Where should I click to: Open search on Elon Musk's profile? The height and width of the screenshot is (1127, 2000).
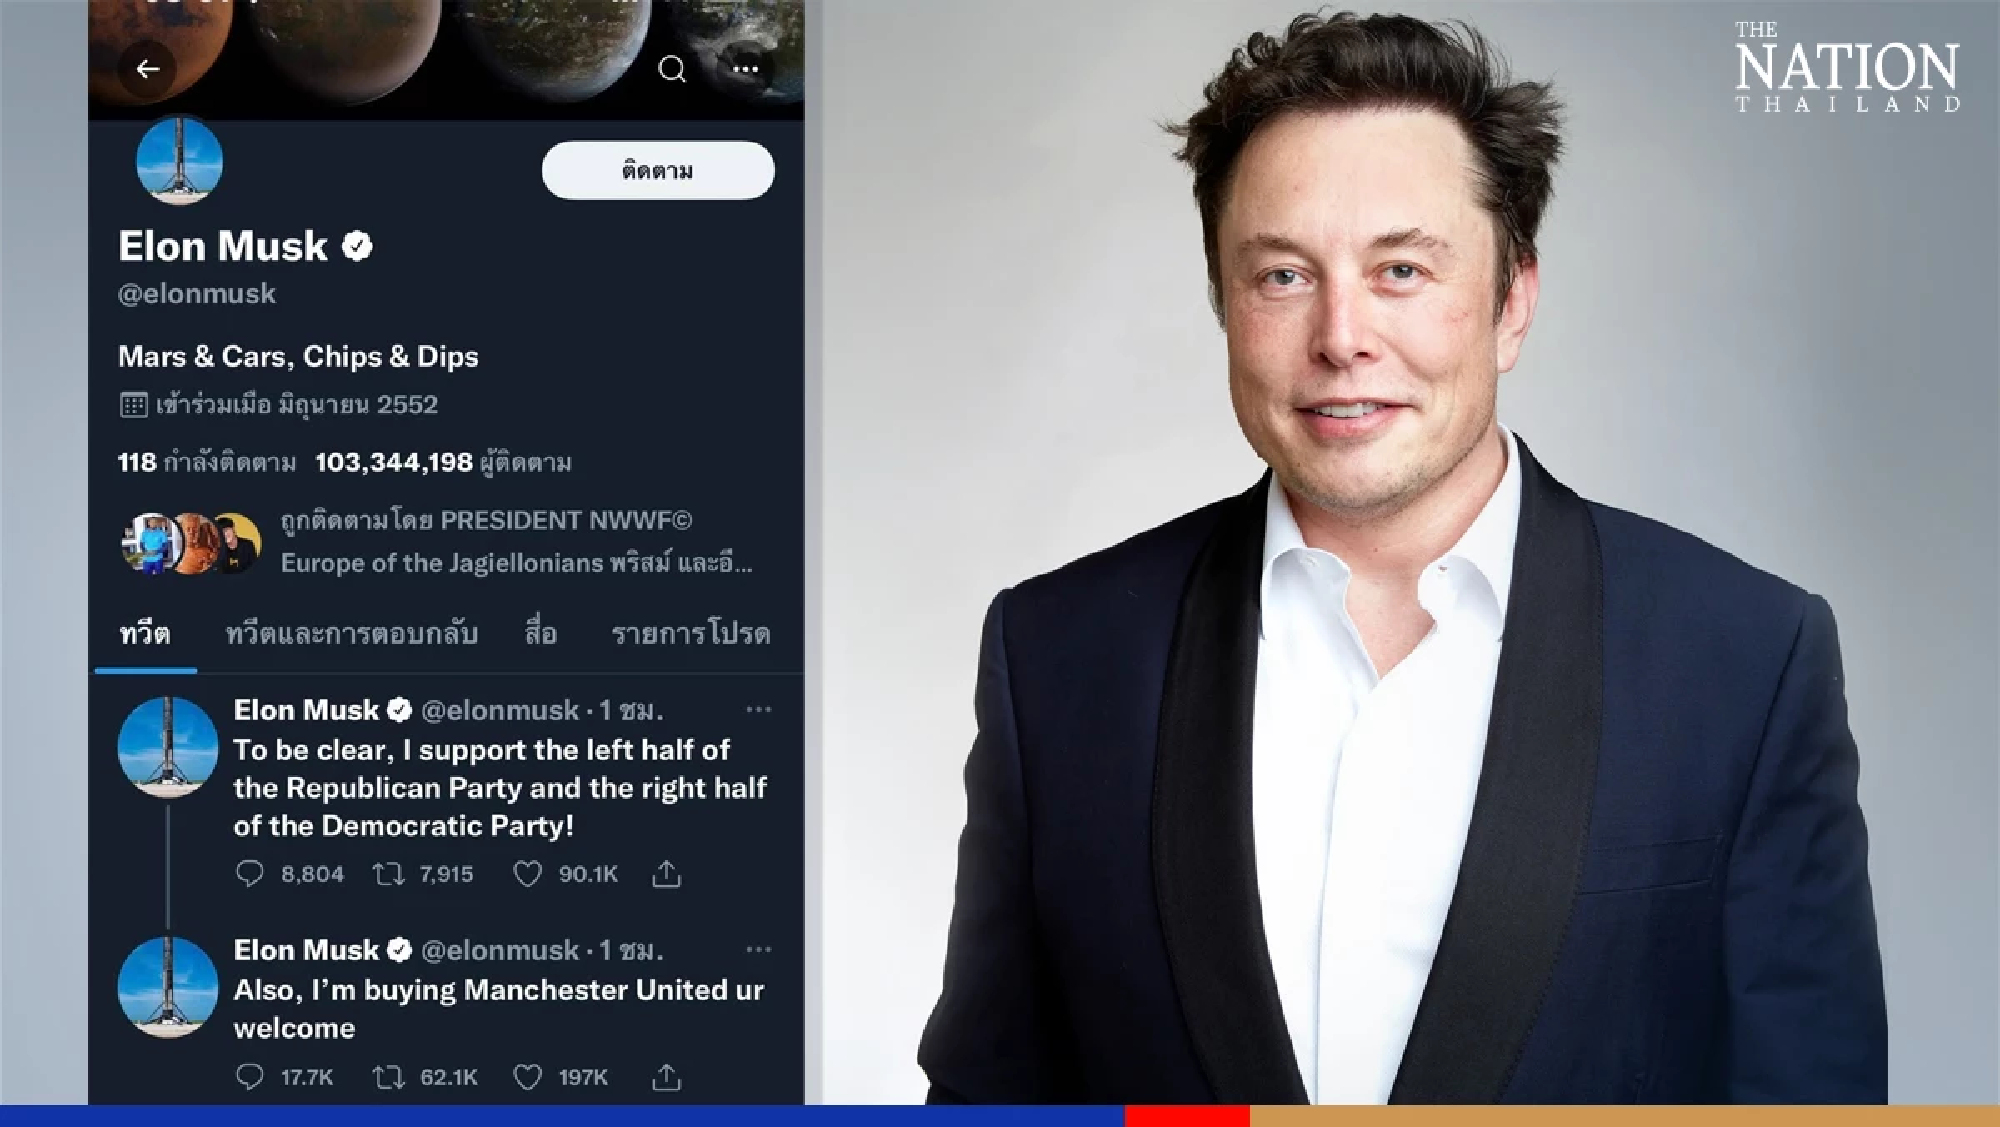[x=672, y=70]
